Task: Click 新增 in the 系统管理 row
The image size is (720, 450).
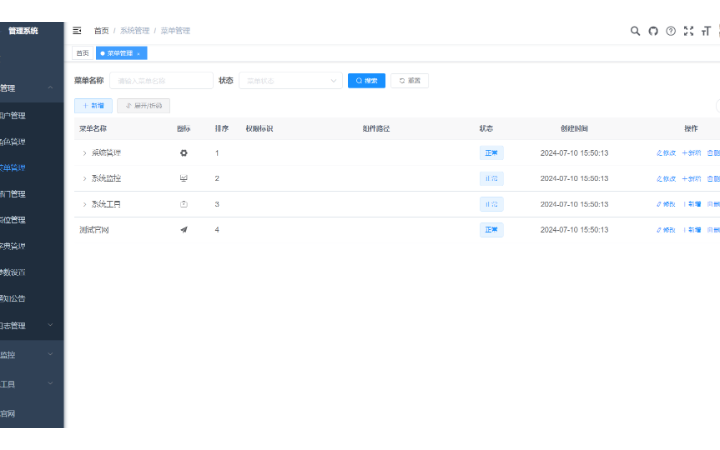Action: [692, 153]
